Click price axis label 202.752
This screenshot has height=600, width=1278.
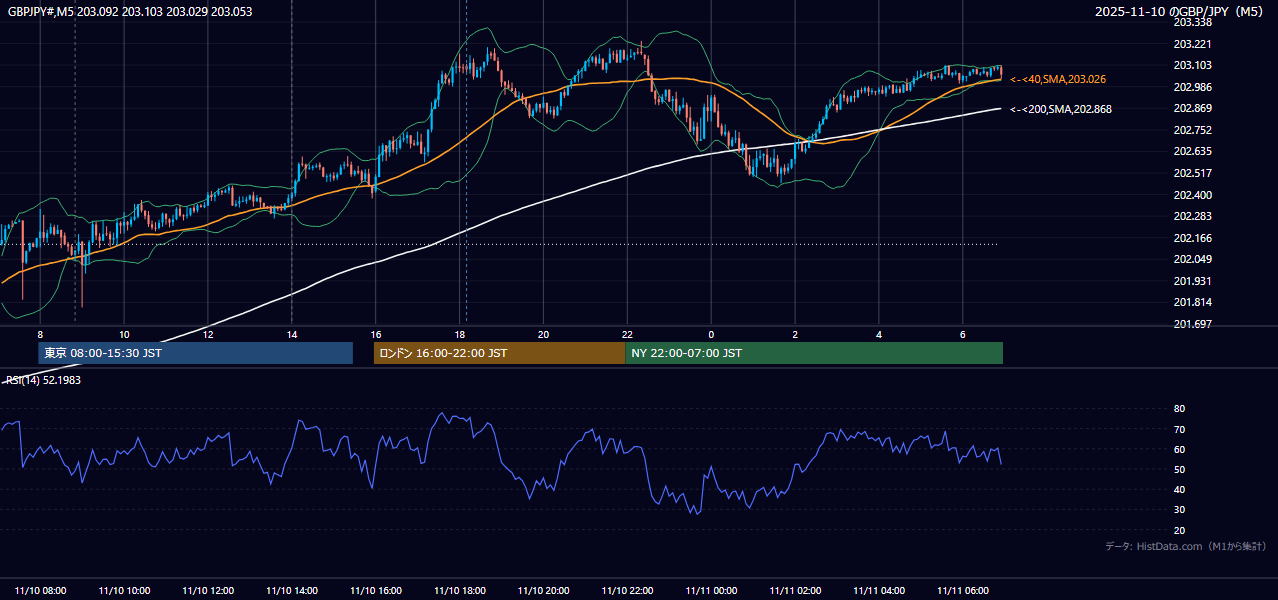coord(1192,130)
